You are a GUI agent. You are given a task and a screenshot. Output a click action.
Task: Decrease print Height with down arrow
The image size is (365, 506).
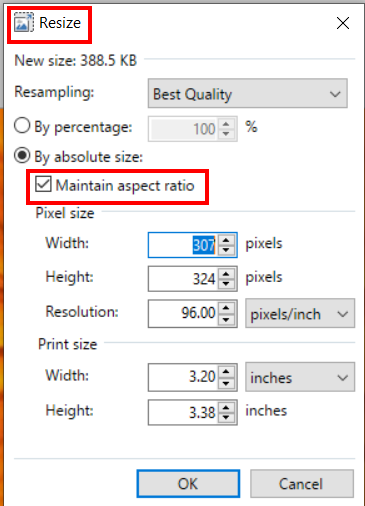226,417
